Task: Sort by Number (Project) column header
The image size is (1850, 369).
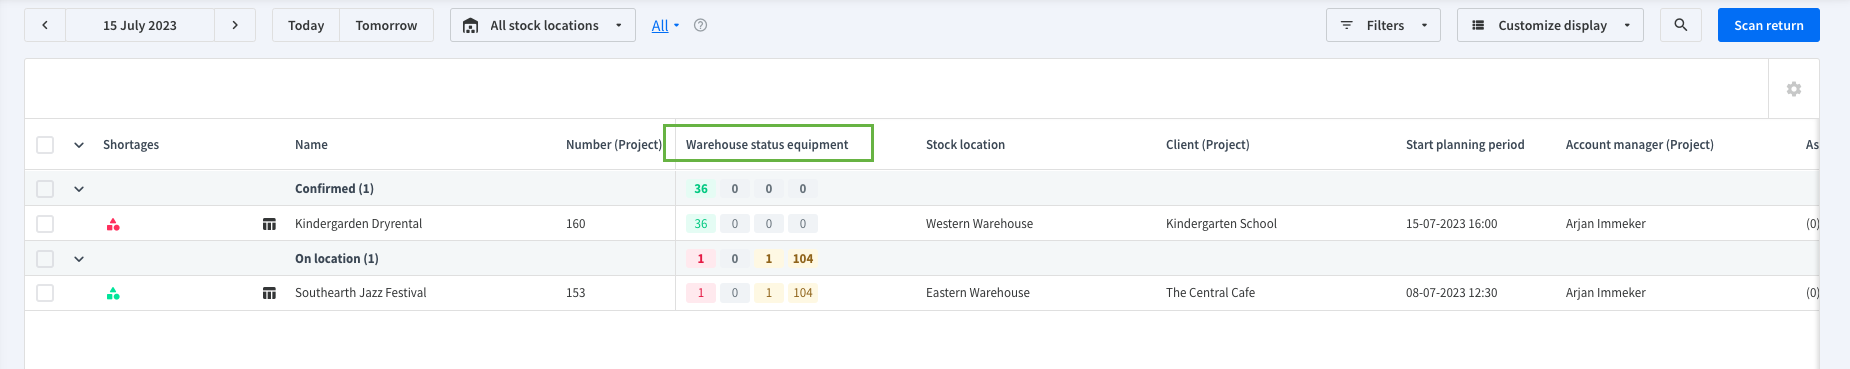Action: (x=614, y=145)
